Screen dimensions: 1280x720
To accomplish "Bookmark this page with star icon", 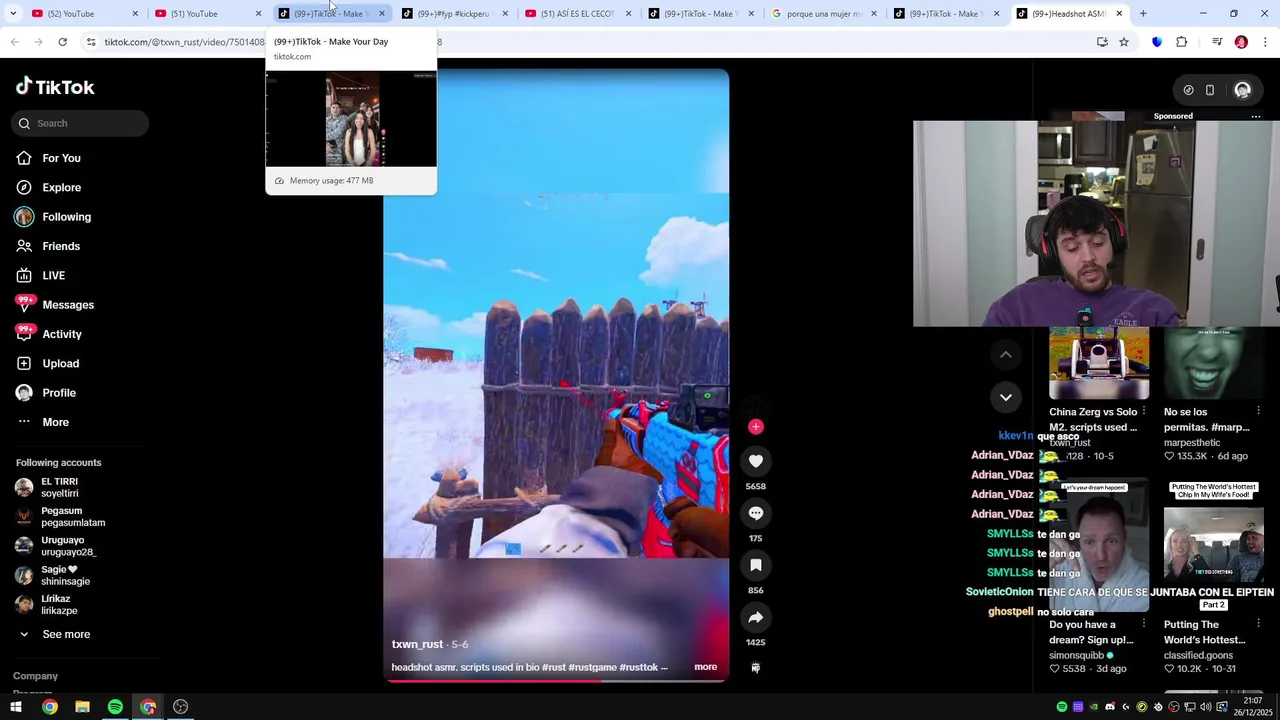I will coord(1124,42).
